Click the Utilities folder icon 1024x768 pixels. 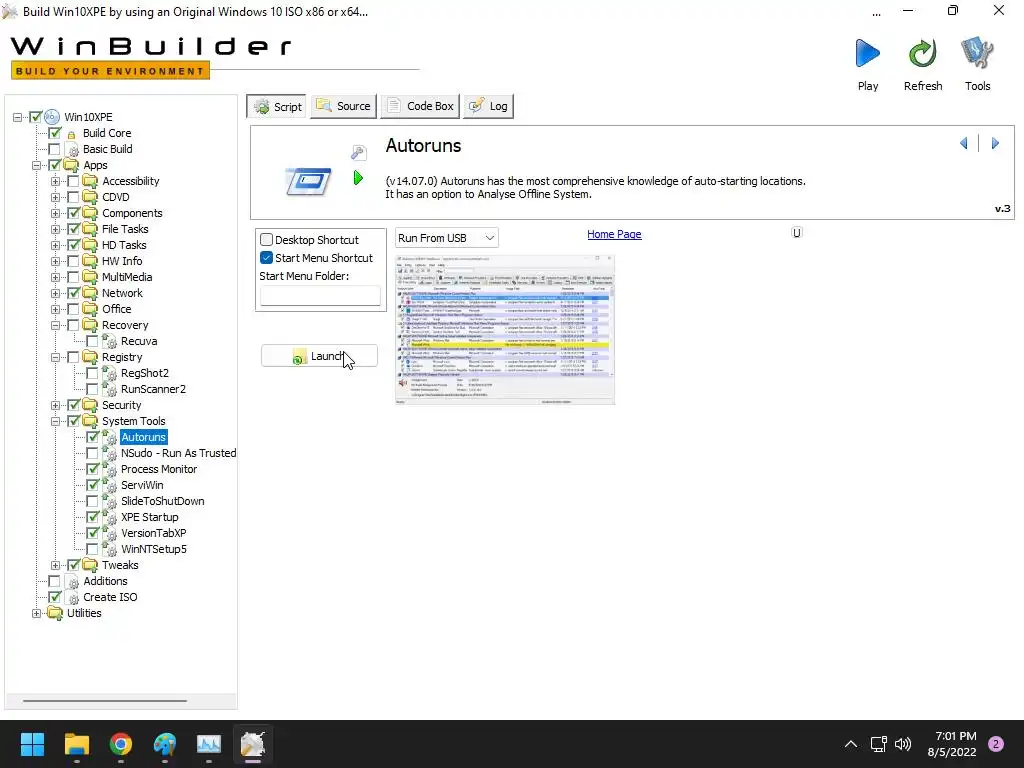tap(55, 613)
